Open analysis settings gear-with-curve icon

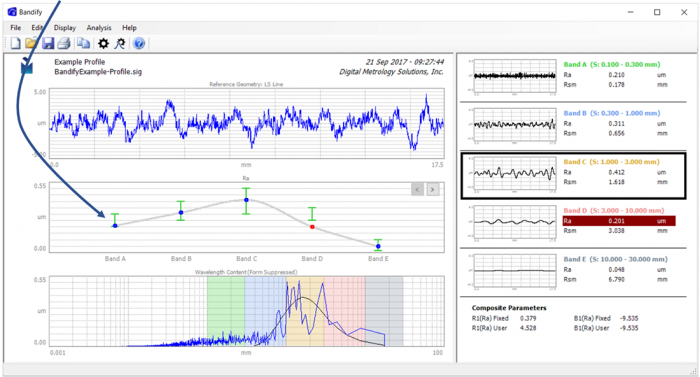pyautogui.click(x=120, y=43)
